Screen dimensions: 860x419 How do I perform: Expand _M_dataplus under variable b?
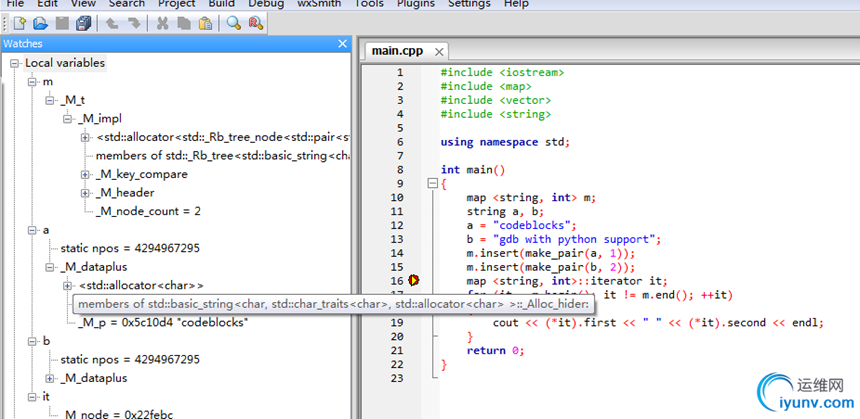(50, 378)
